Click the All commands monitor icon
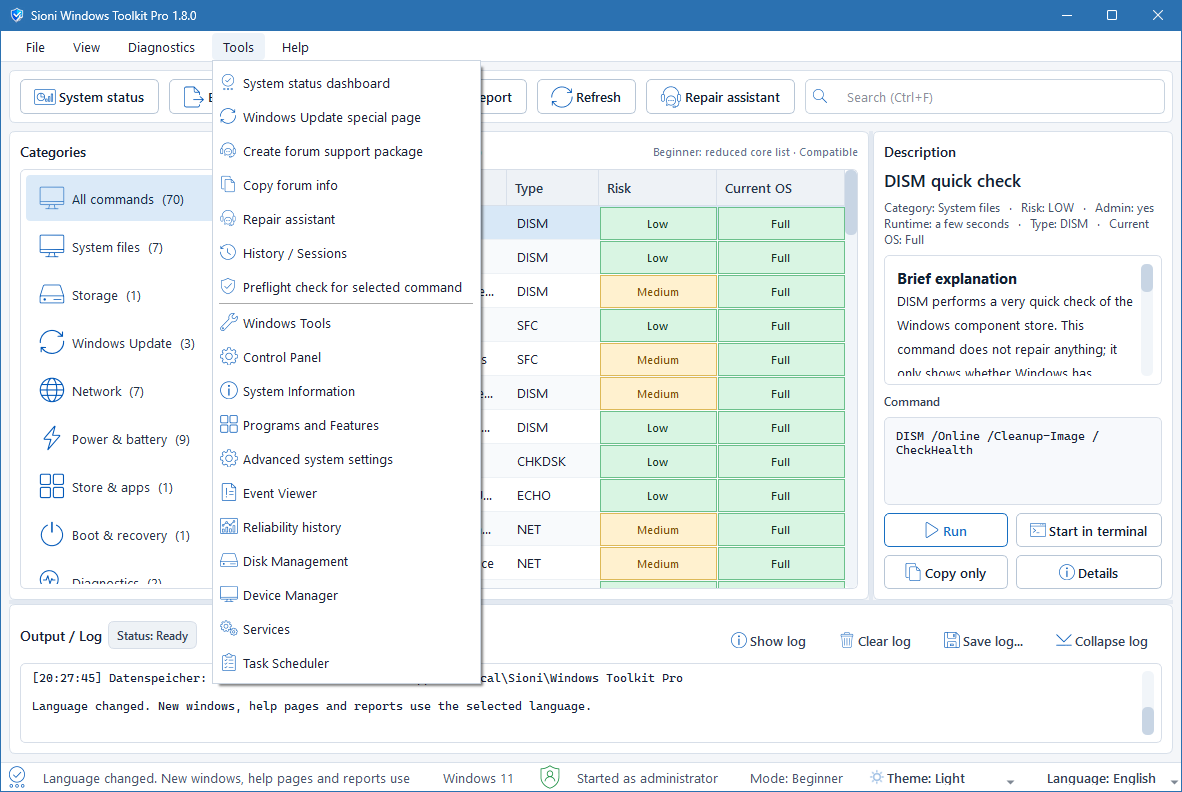This screenshot has width=1182, height=792. [51, 199]
